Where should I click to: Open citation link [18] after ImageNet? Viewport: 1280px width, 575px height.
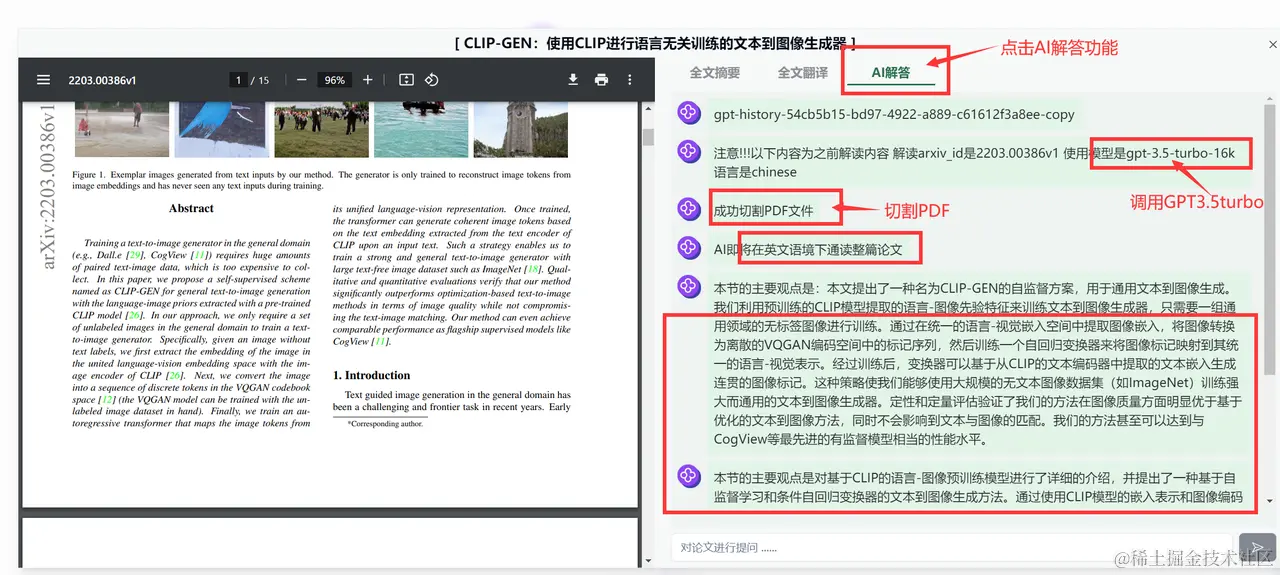click(x=533, y=268)
